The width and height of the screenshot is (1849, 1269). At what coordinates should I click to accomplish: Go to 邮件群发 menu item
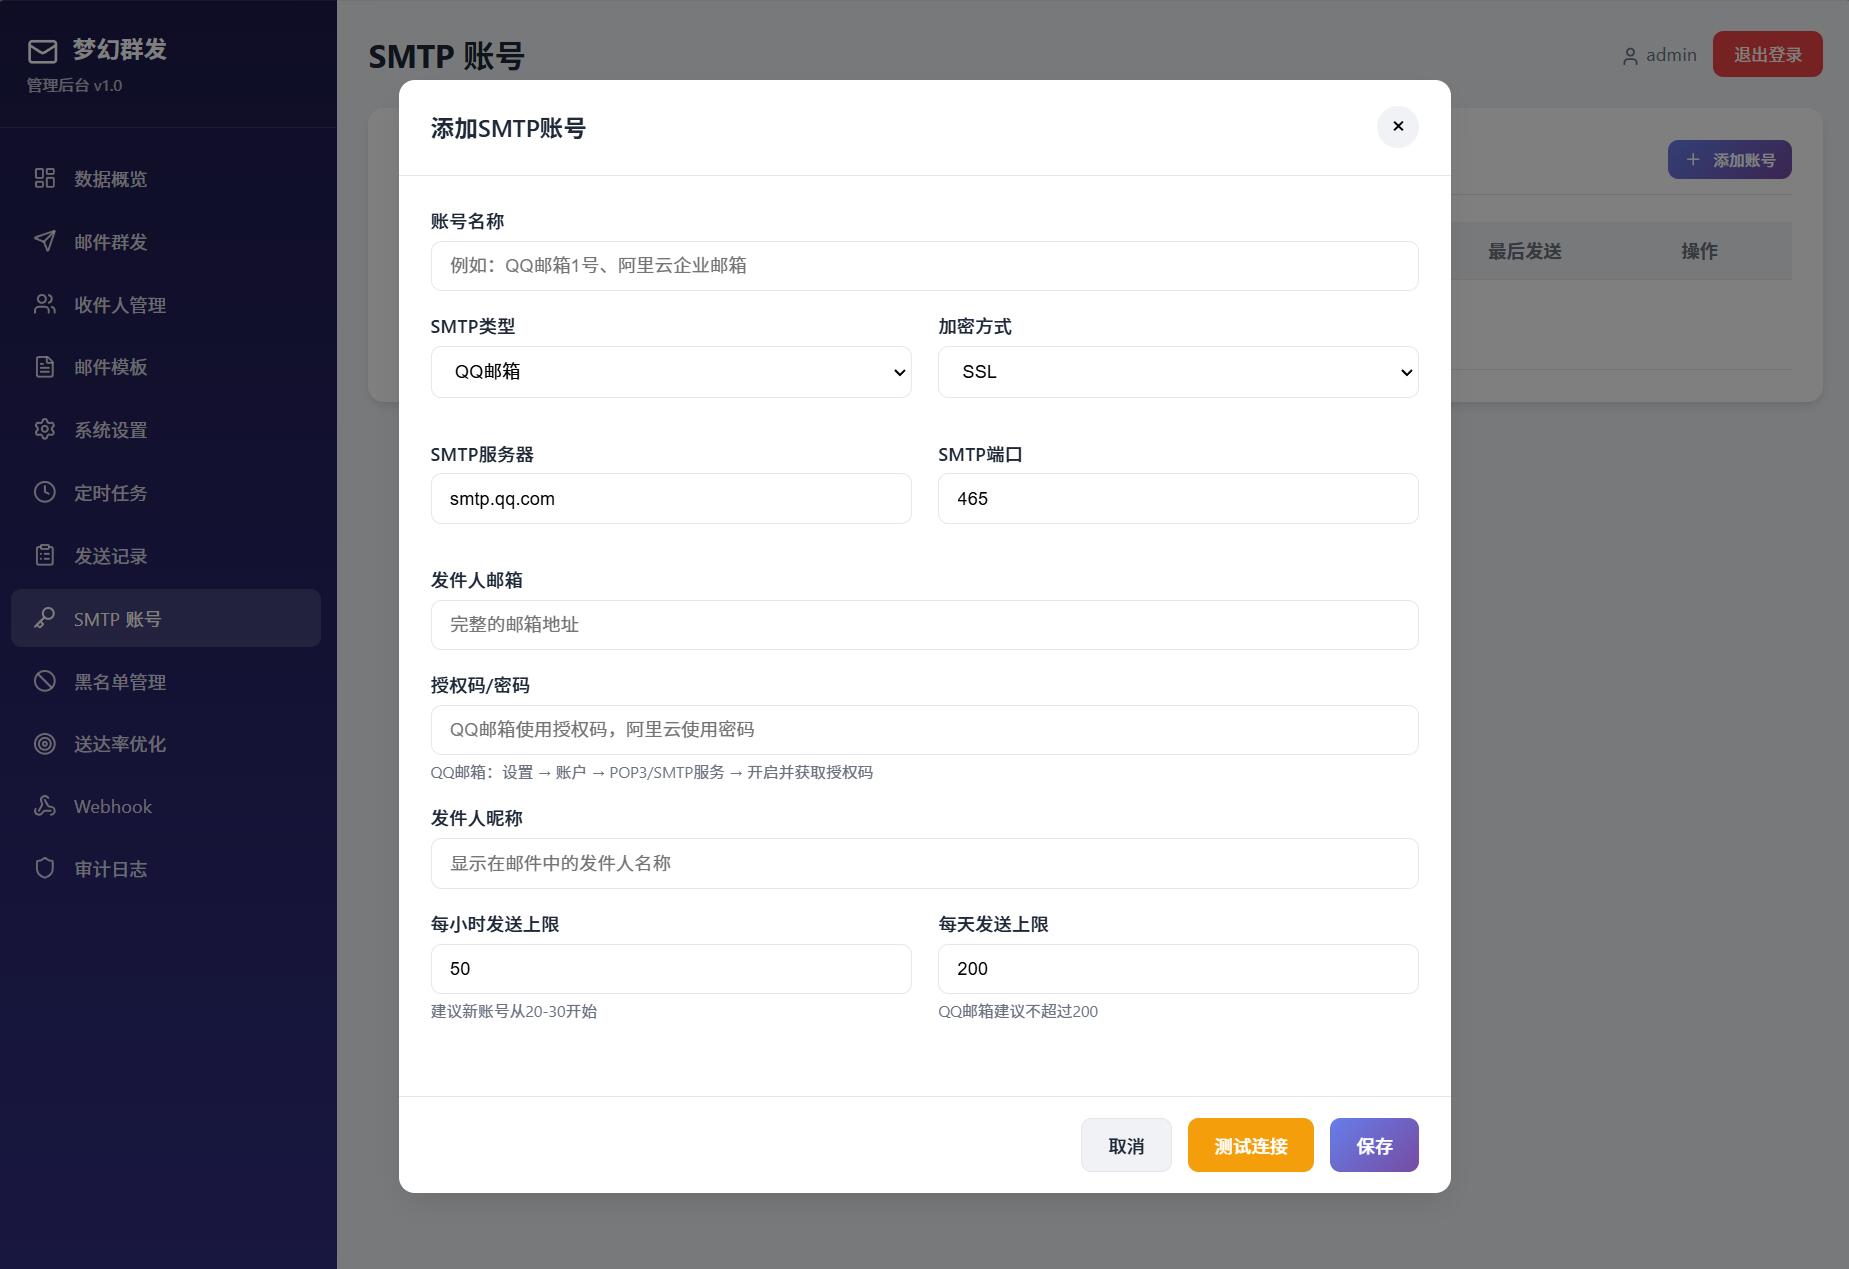tap(166, 241)
